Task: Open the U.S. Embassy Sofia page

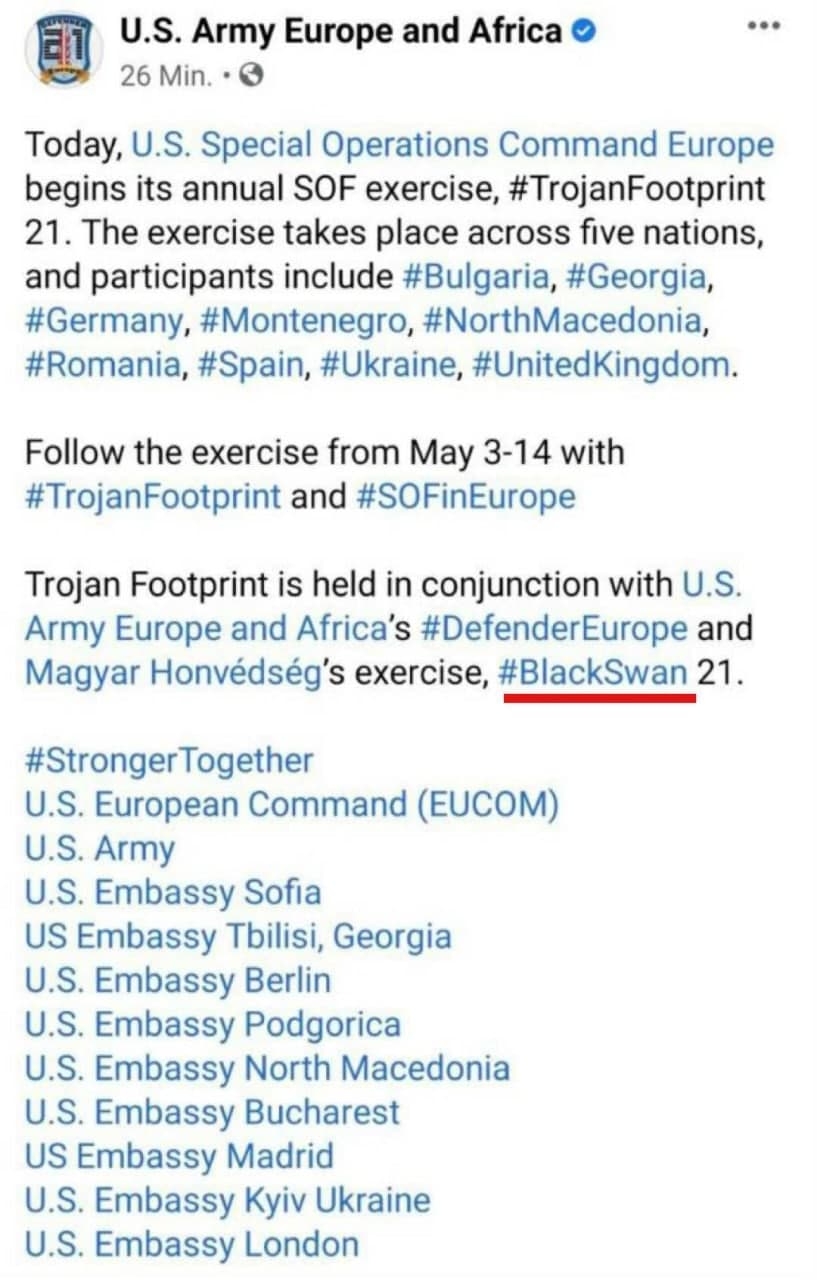Action: click(x=173, y=893)
